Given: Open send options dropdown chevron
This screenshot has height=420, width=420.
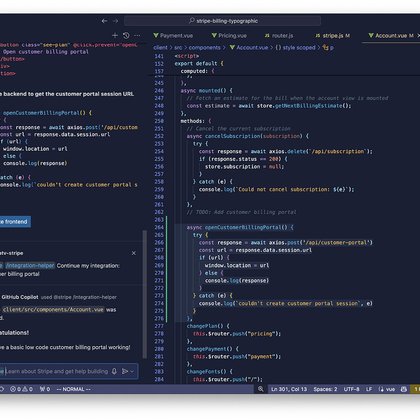Looking at the screenshot, I should pos(132,371).
